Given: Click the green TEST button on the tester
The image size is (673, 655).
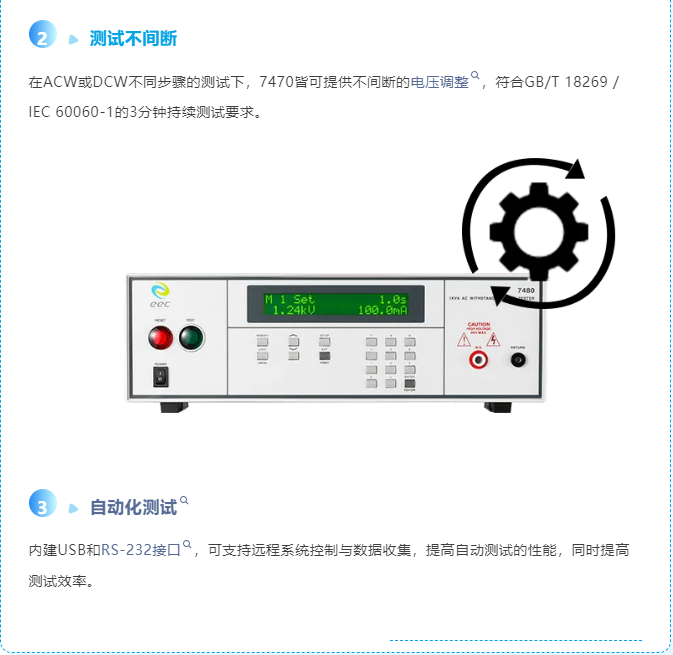Looking at the screenshot, I should tap(191, 338).
